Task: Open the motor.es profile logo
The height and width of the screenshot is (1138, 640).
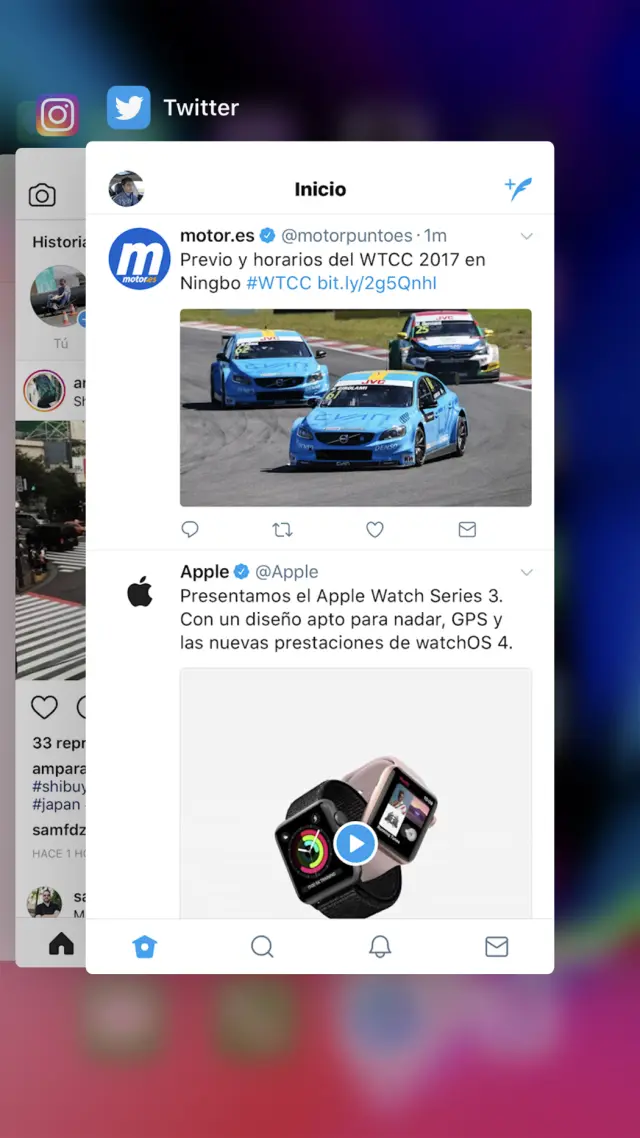Action: point(139,259)
